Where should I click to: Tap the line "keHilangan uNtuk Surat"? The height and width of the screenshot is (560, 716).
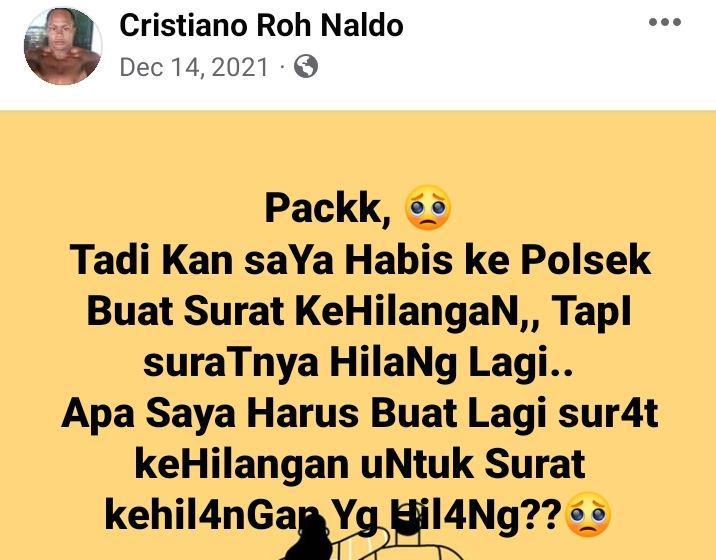pos(360,465)
